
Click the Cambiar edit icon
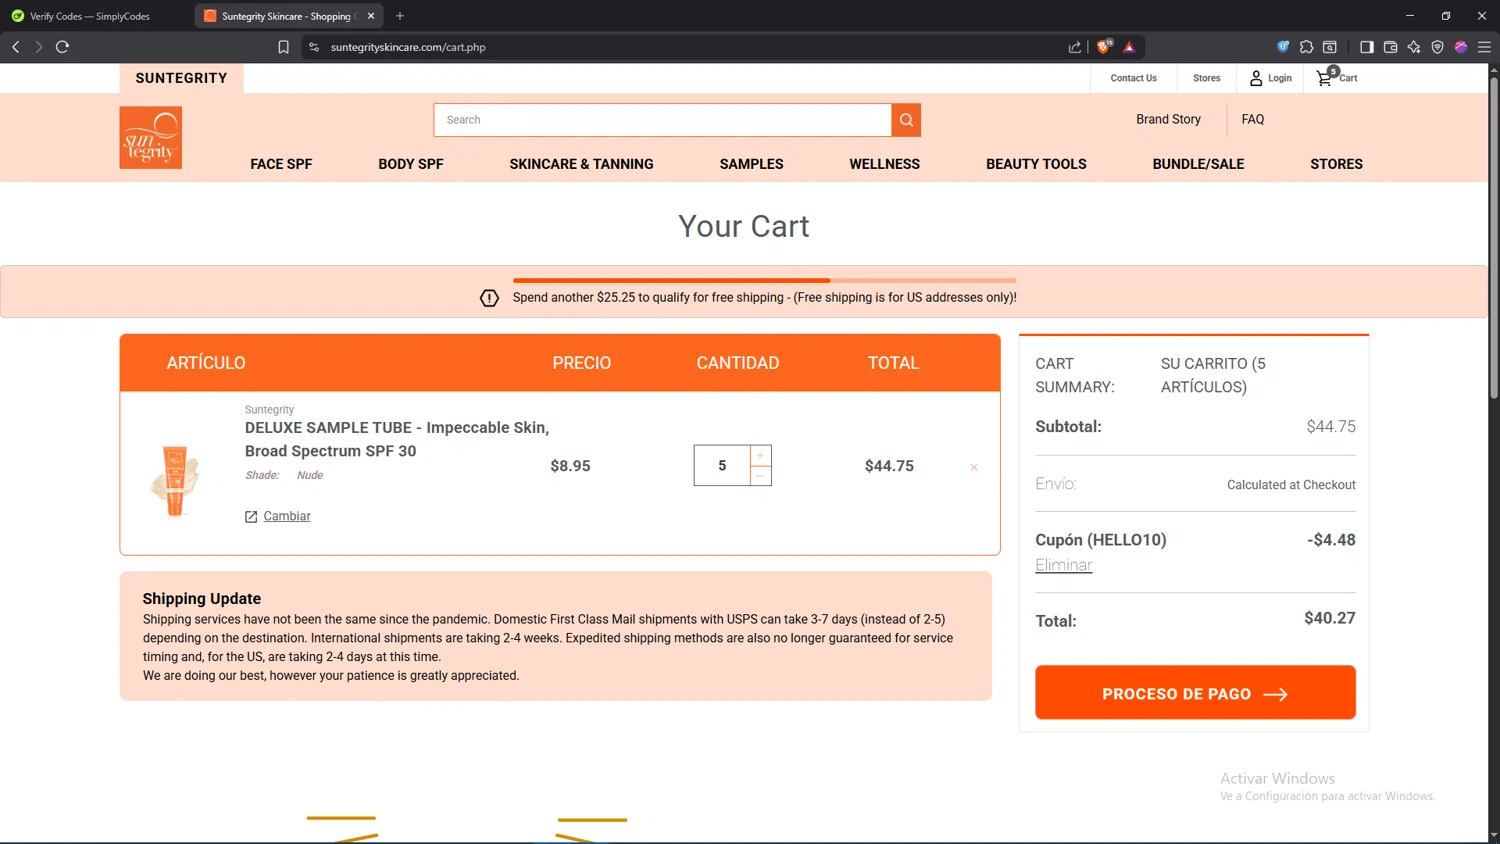251,517
